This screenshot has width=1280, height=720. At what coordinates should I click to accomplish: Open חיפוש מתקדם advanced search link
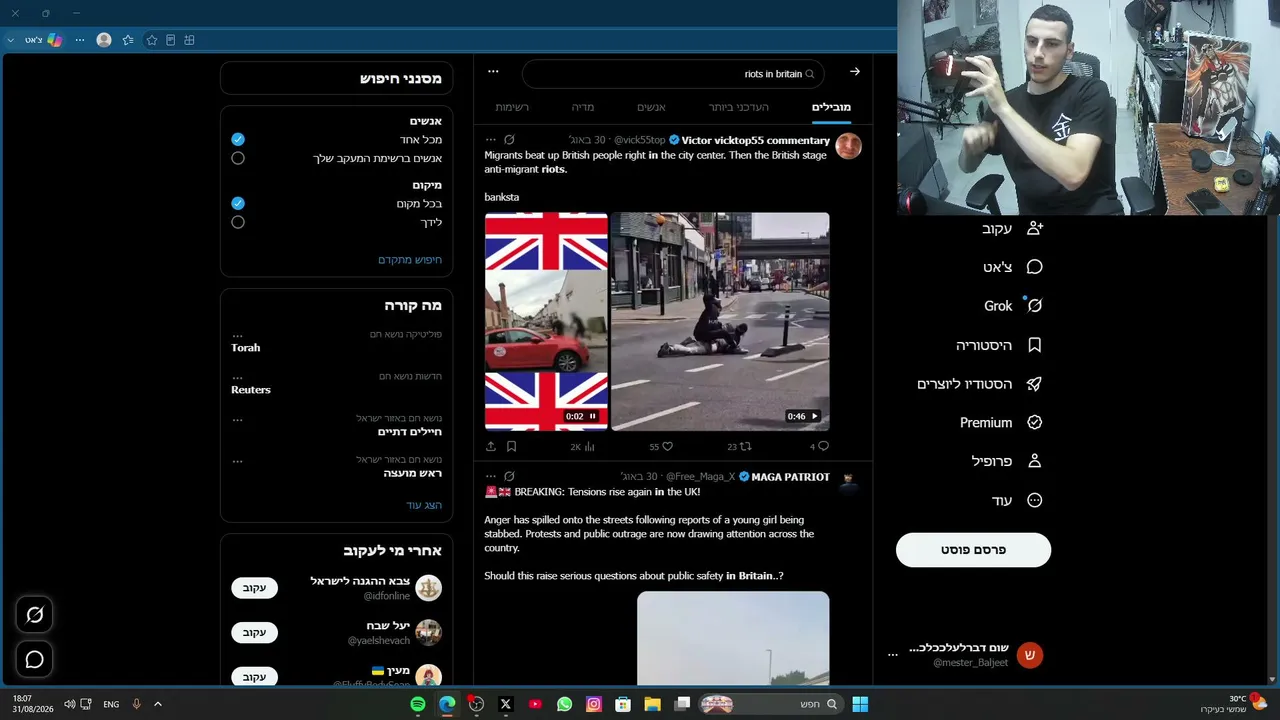pyautogui.click(x=410, y=260)
